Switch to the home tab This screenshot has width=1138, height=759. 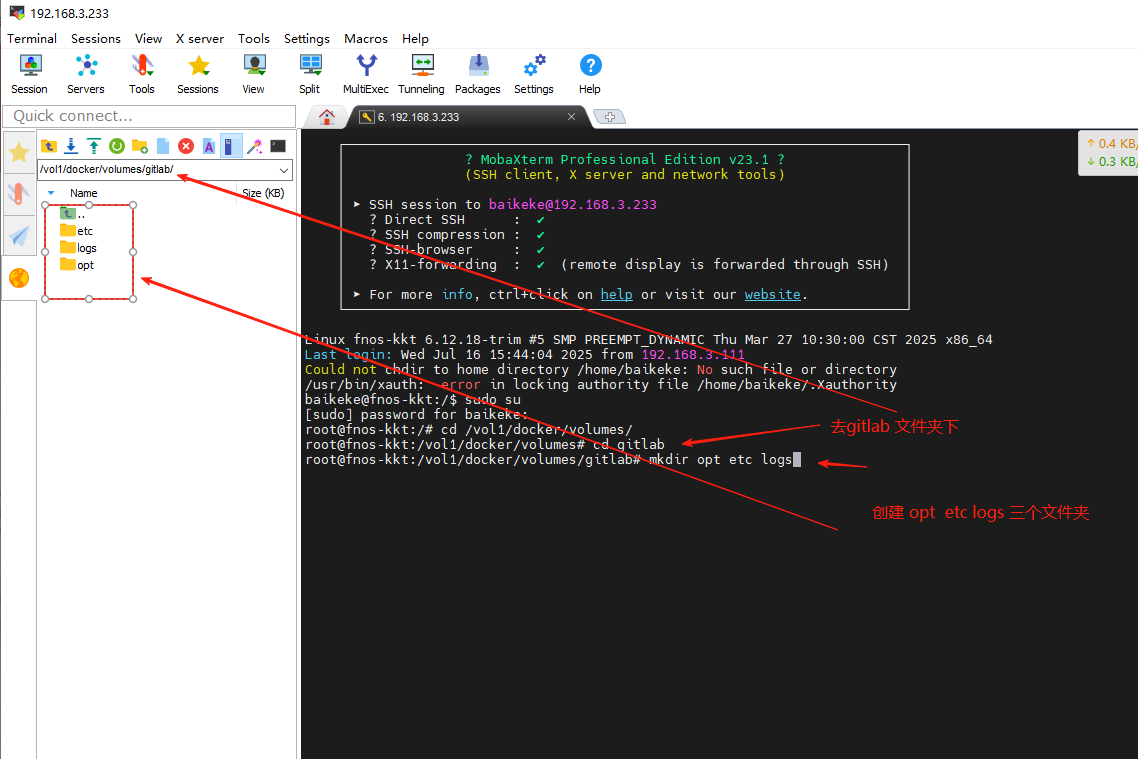pos(326,117)
